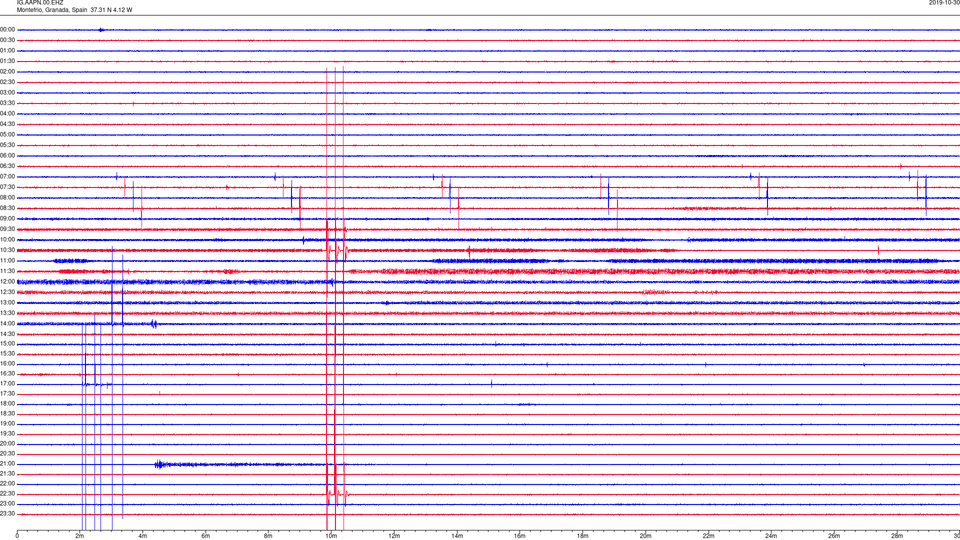The height and width of the screenshot is (540, 960).
Task: Pick the 12m minute axis label
Action: [394, 536]
